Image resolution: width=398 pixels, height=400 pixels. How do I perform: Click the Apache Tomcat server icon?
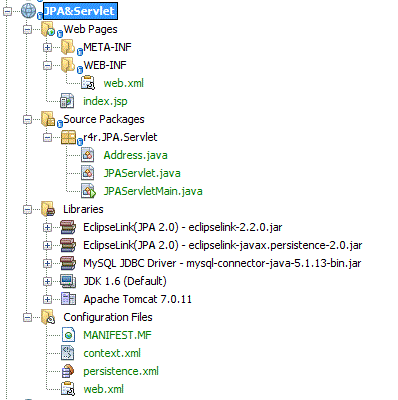click(68, 299)
